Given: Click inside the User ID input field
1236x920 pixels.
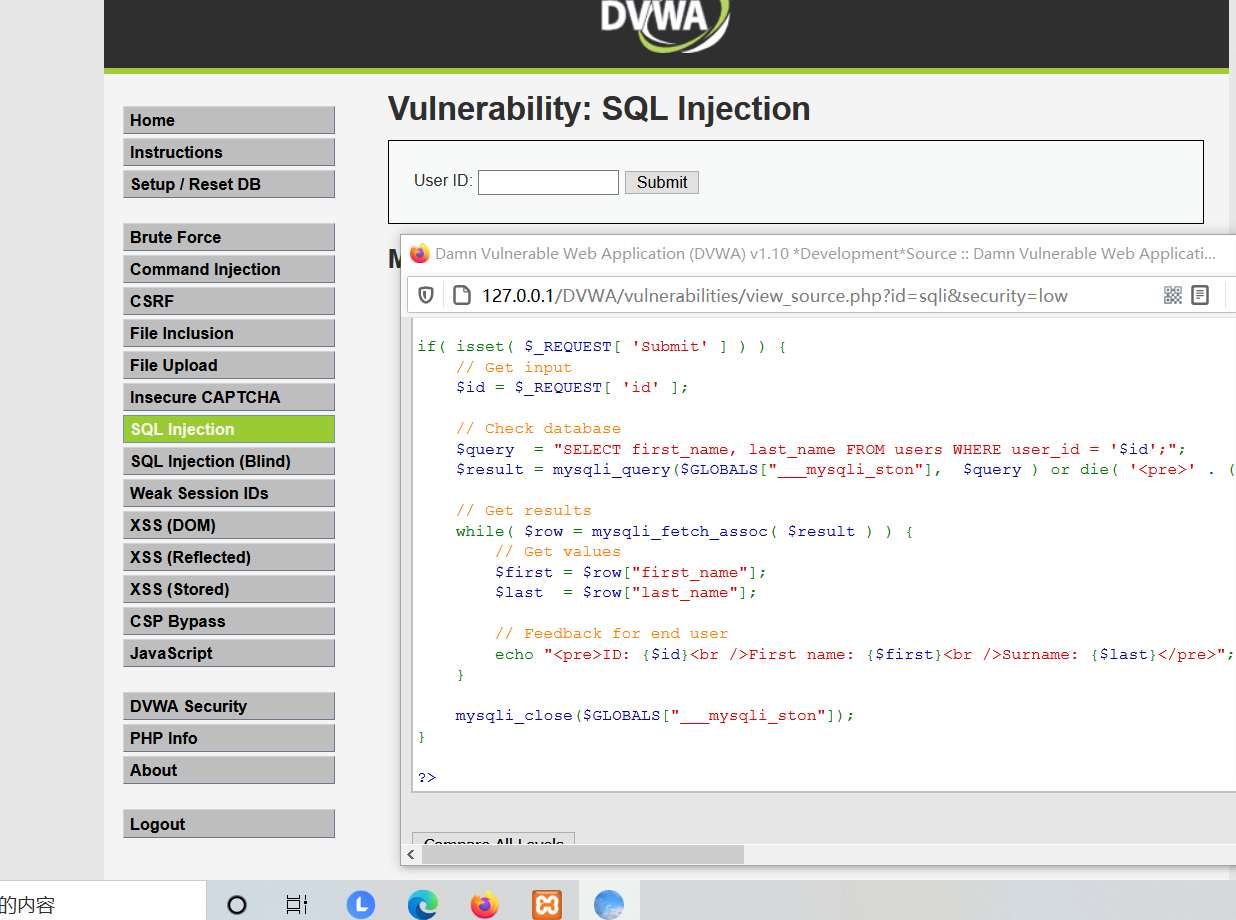Looking at the screenshot, I should (x=547, y=182).
